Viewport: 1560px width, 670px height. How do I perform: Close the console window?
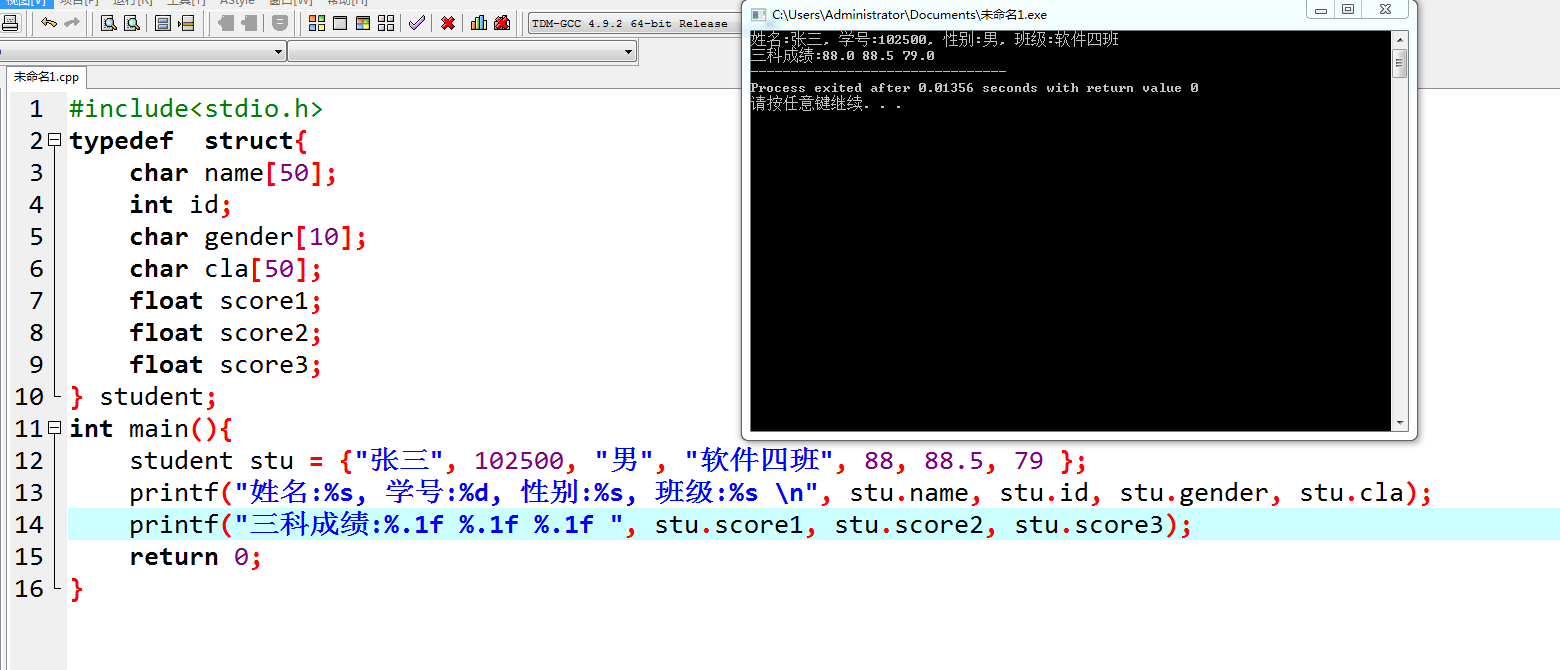tap(1386, 9)
